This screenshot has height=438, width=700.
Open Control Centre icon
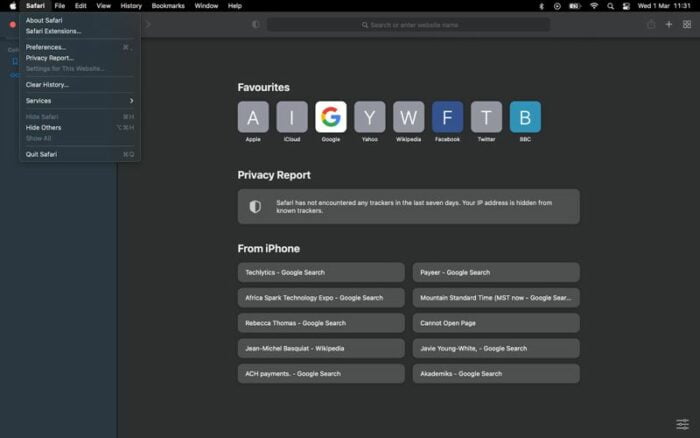click(x=626, y=6)
